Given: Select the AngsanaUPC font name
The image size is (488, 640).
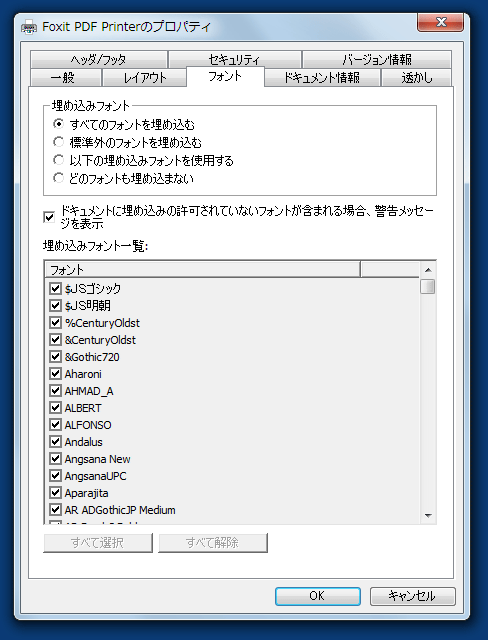Looking at the screenshot, I should click(x=95, y=476).
